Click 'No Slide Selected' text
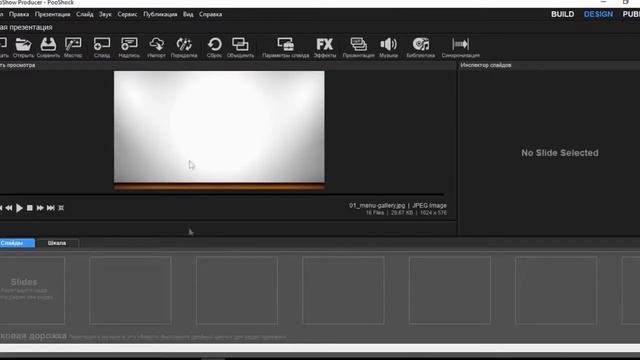This screenshot has width=640, height=360. (560, 153)
